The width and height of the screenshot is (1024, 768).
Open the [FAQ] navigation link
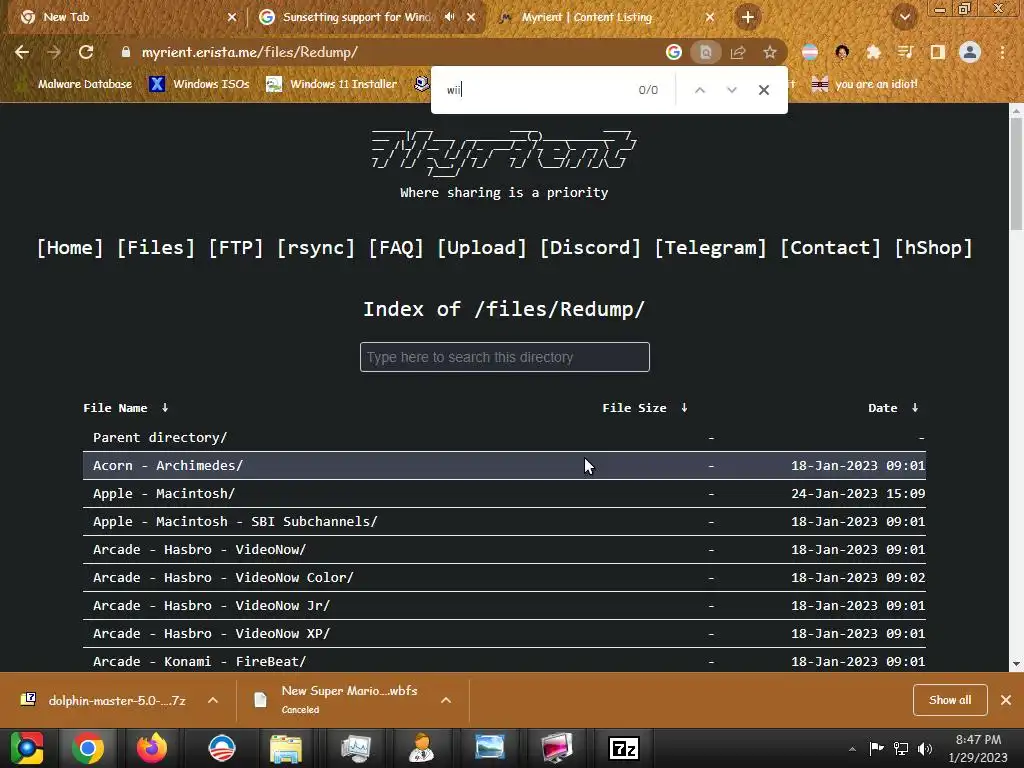click(396, 248)
